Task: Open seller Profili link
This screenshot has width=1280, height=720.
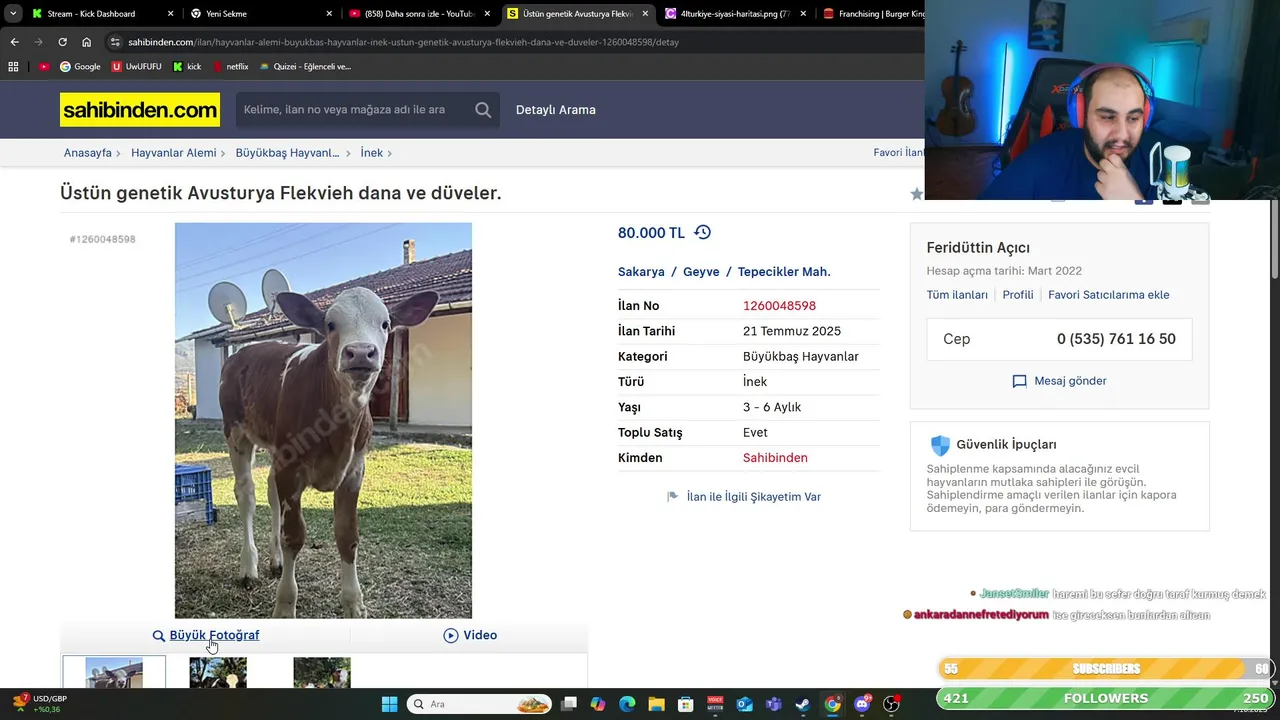Action: pyautogui.click(x=1018, y=295)
